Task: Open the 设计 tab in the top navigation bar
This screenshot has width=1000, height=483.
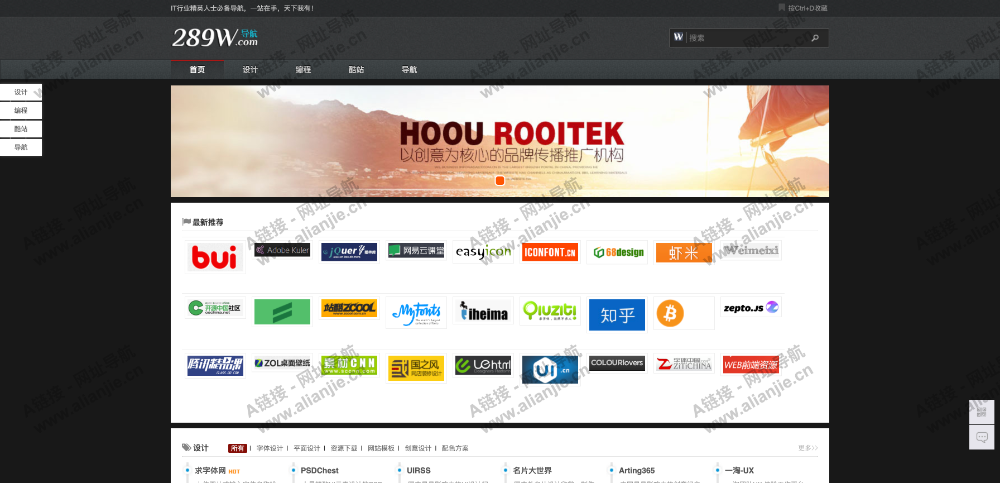Action: (x=250, y=70)
